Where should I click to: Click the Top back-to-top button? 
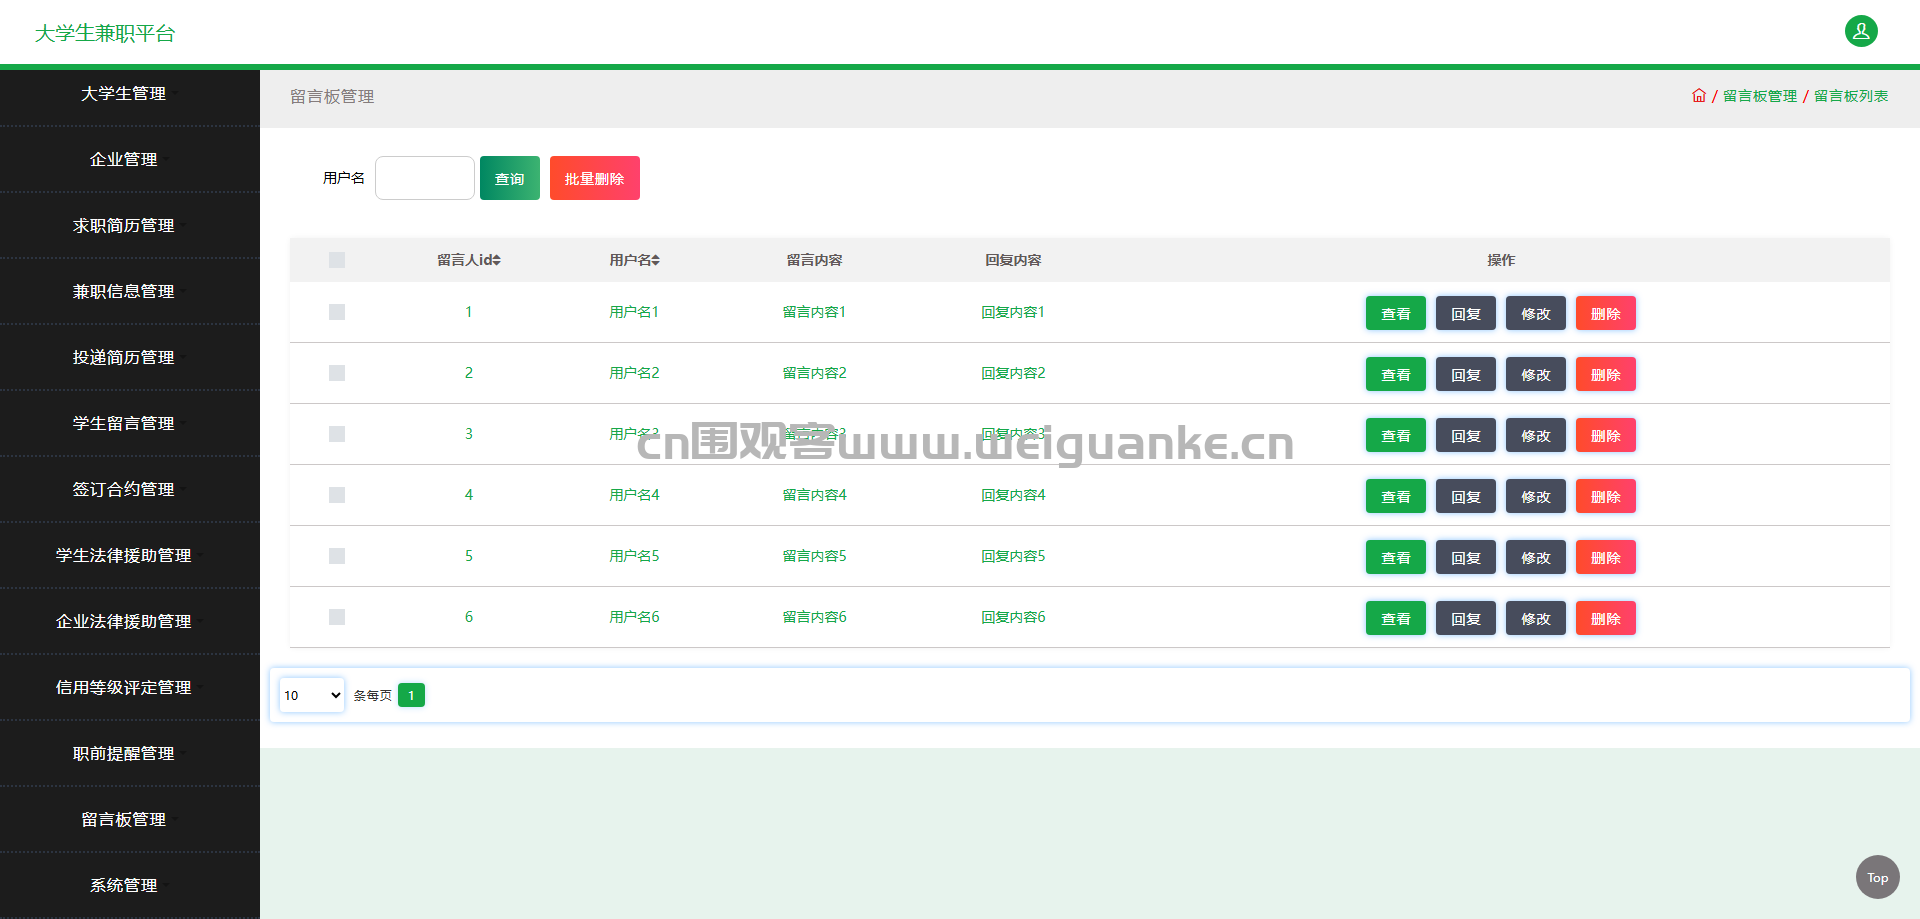point(1878,878)
